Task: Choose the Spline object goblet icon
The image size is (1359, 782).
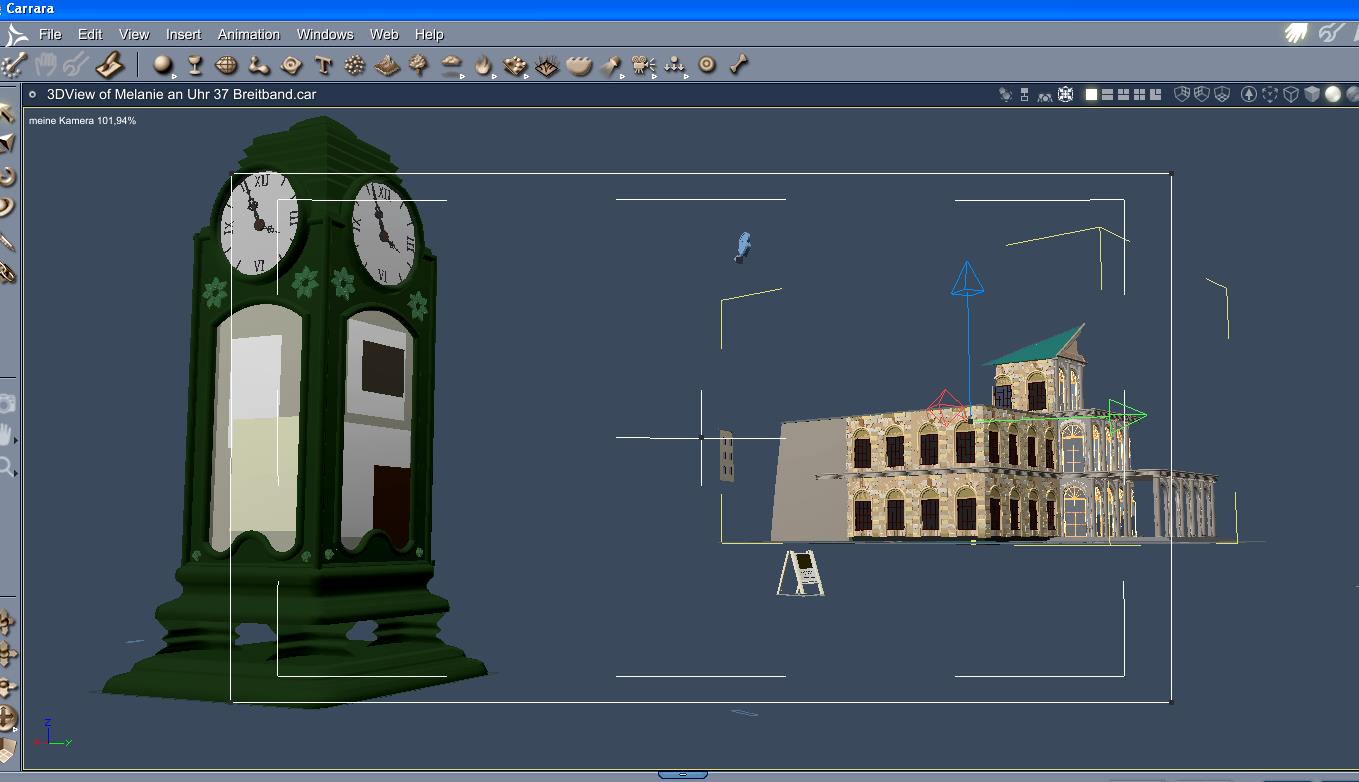Action: click(195, 65)
